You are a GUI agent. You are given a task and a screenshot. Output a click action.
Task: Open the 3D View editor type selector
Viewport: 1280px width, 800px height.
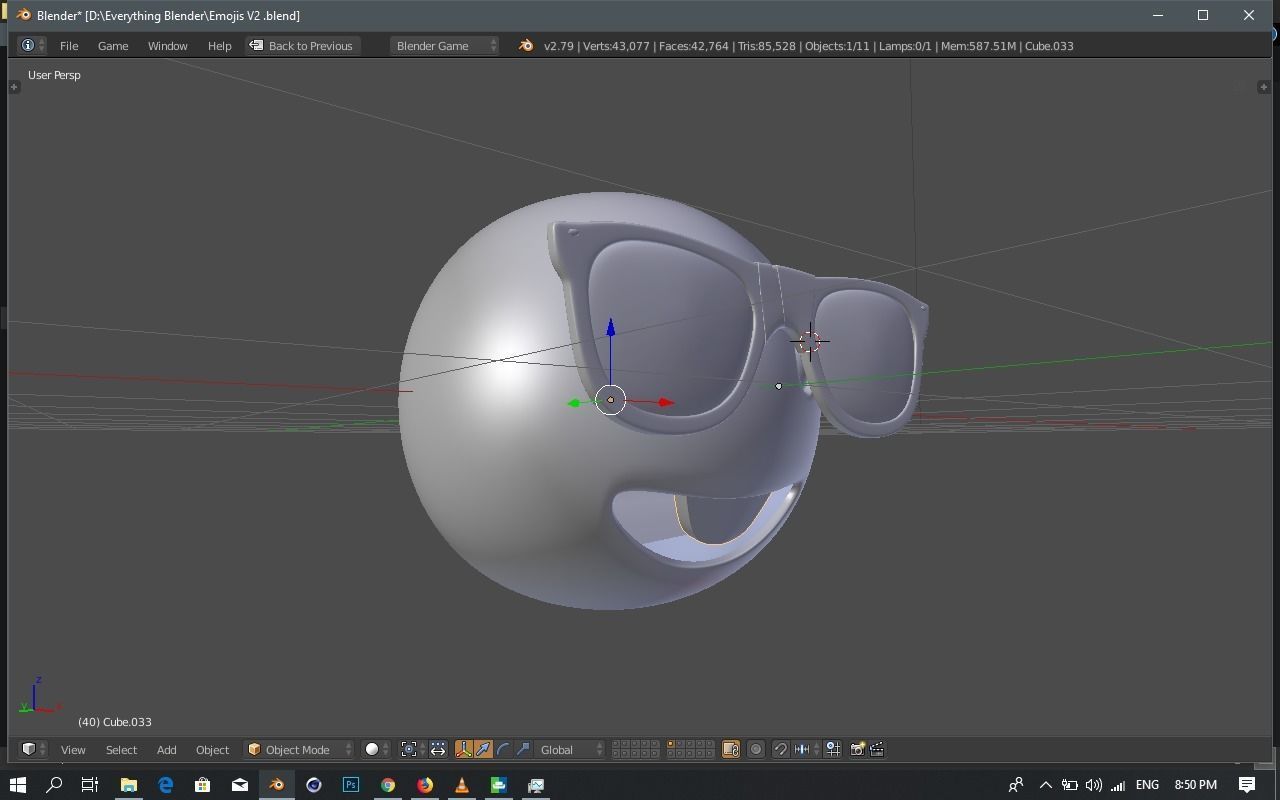tap(32, 749)
